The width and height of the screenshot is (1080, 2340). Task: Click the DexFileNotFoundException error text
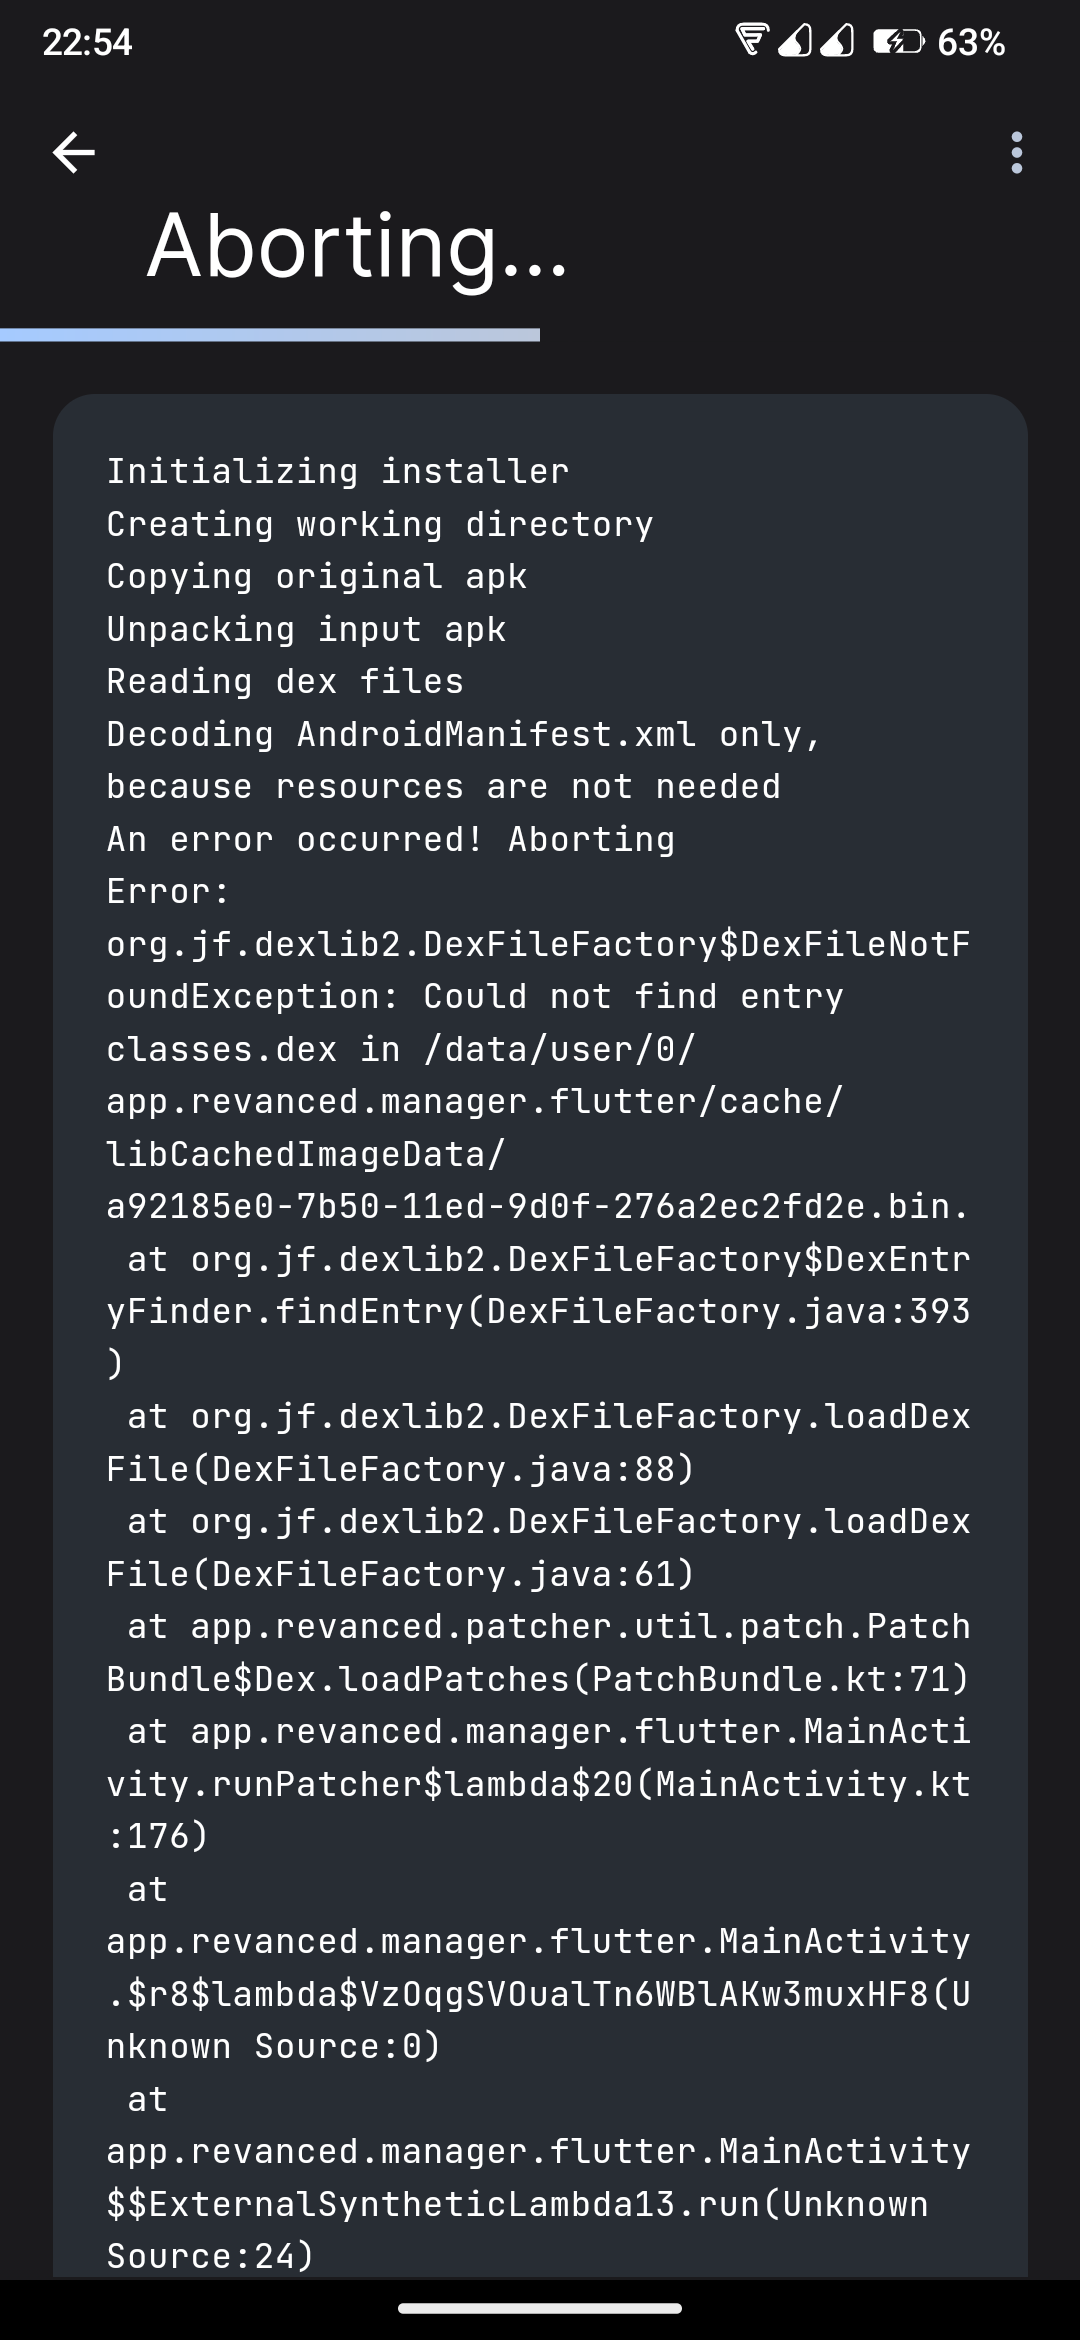click(540, 970)
